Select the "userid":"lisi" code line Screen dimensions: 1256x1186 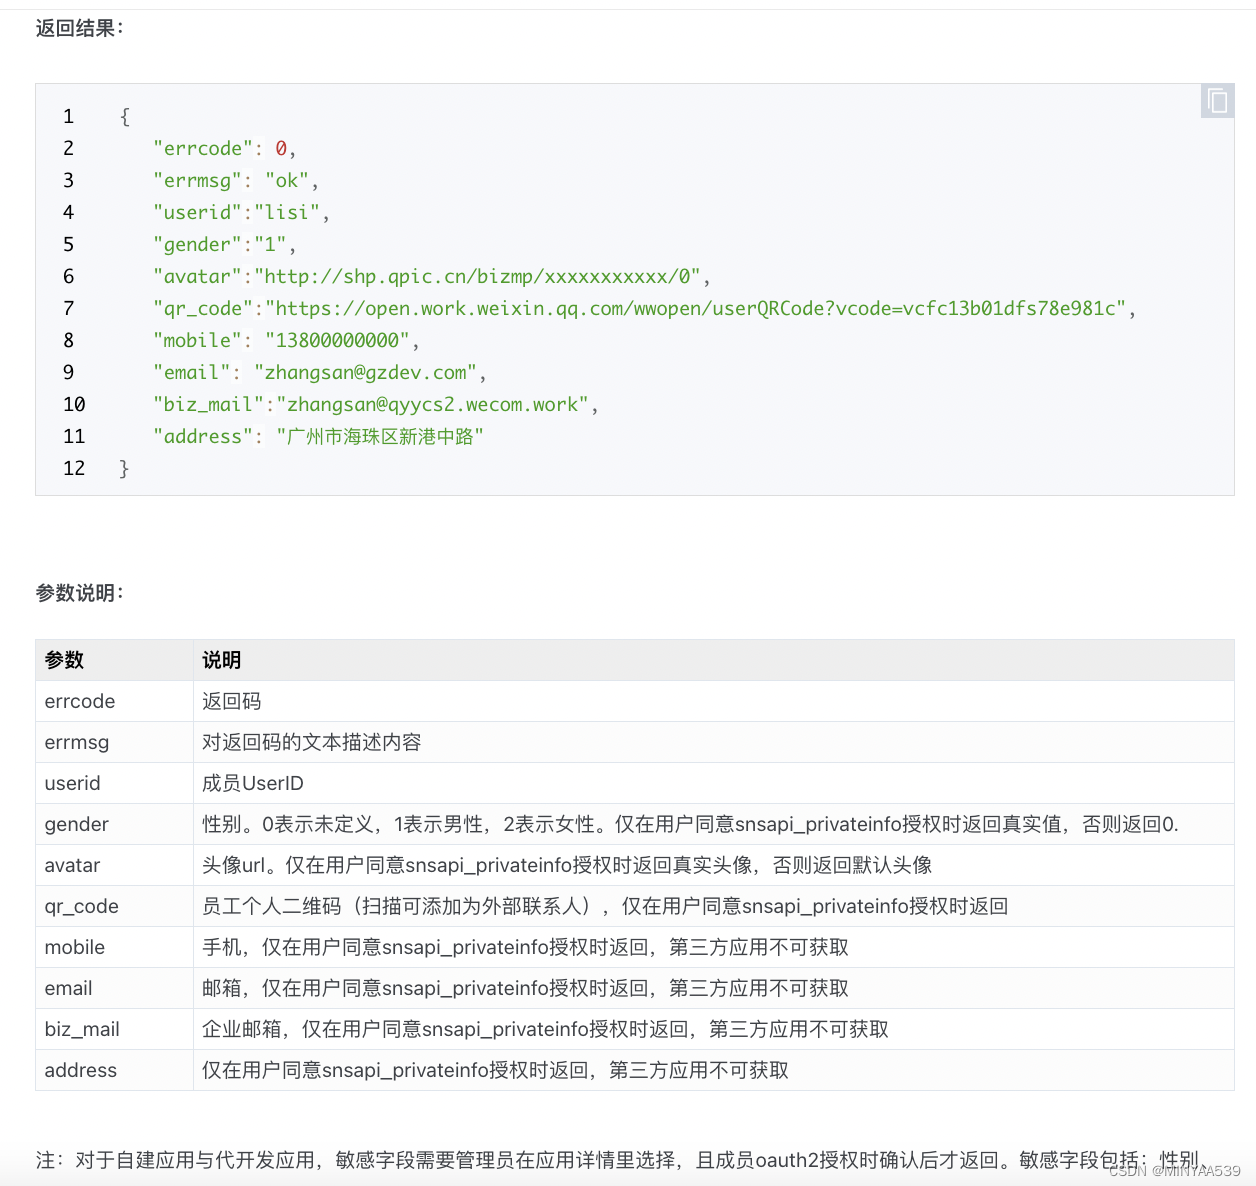pos(241,212)
